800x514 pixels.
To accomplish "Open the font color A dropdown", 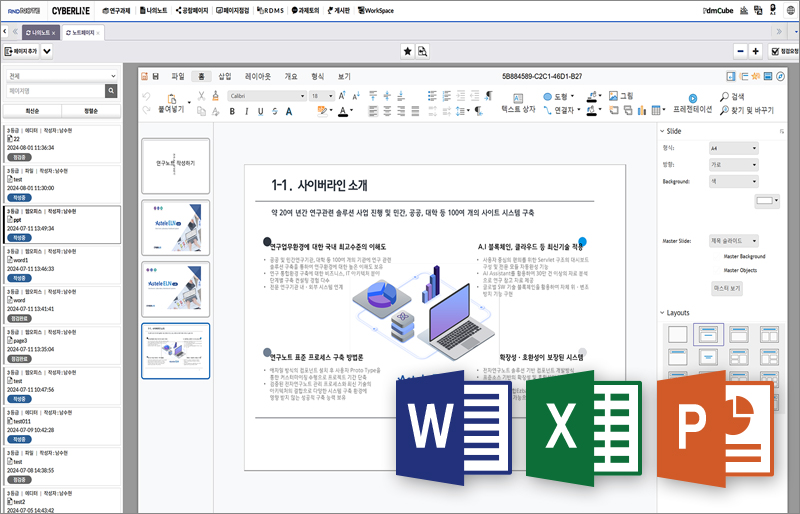I will (x=351, y=110).
